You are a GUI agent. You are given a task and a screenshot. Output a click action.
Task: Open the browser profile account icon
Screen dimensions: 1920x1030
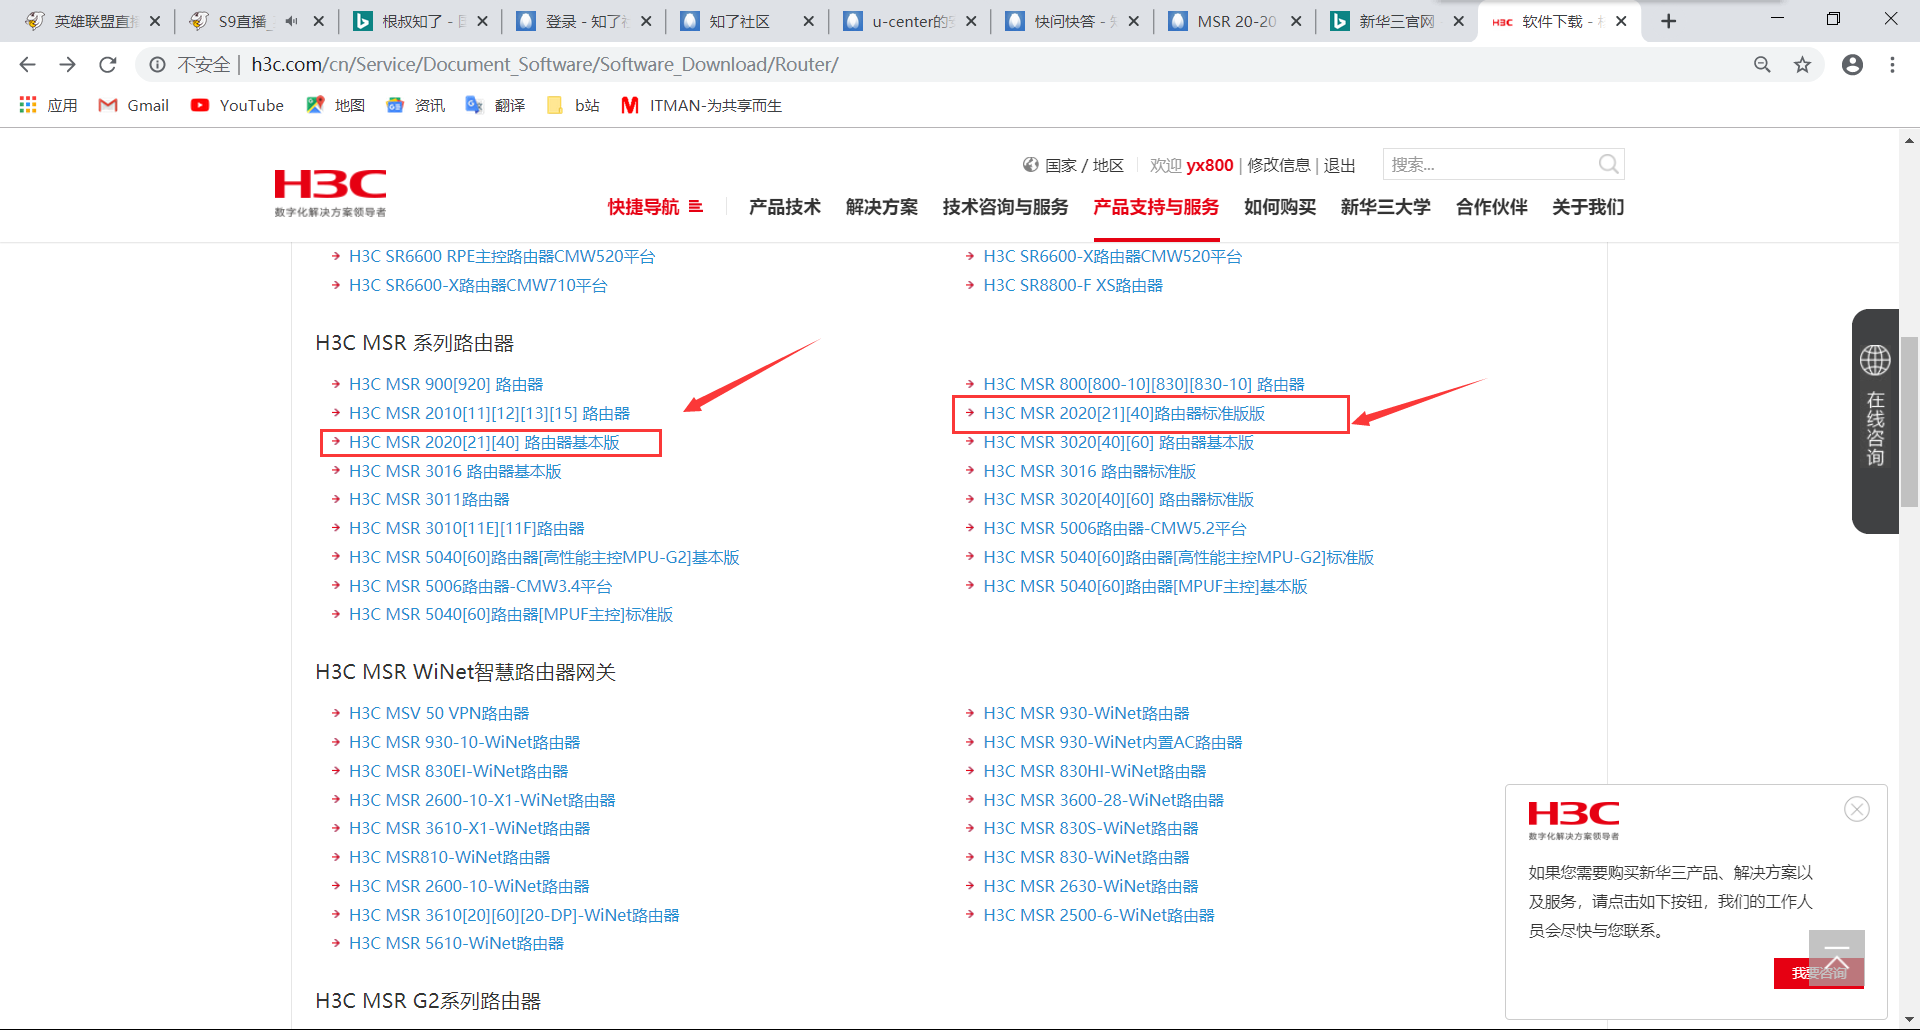coord(1852,65)
